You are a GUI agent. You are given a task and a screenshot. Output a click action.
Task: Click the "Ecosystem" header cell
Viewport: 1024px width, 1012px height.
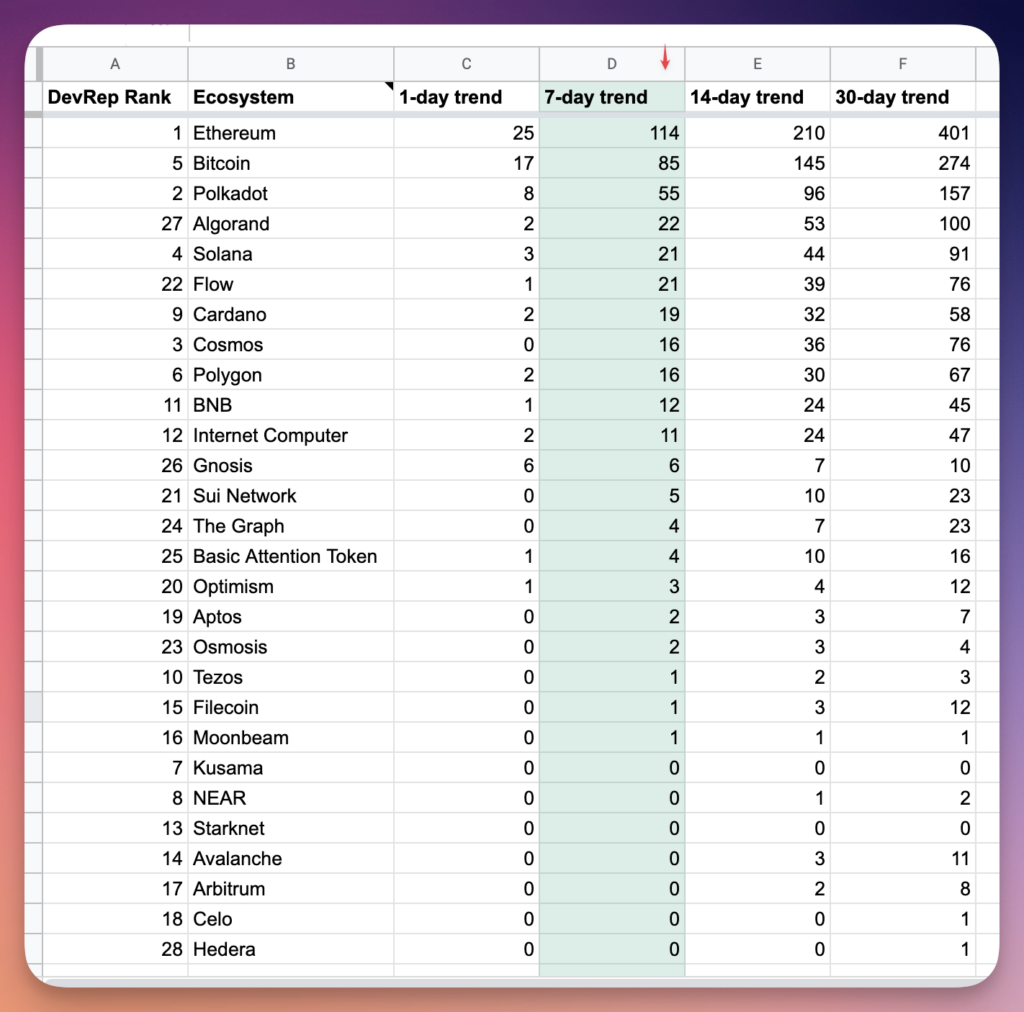tap(291, 97)
